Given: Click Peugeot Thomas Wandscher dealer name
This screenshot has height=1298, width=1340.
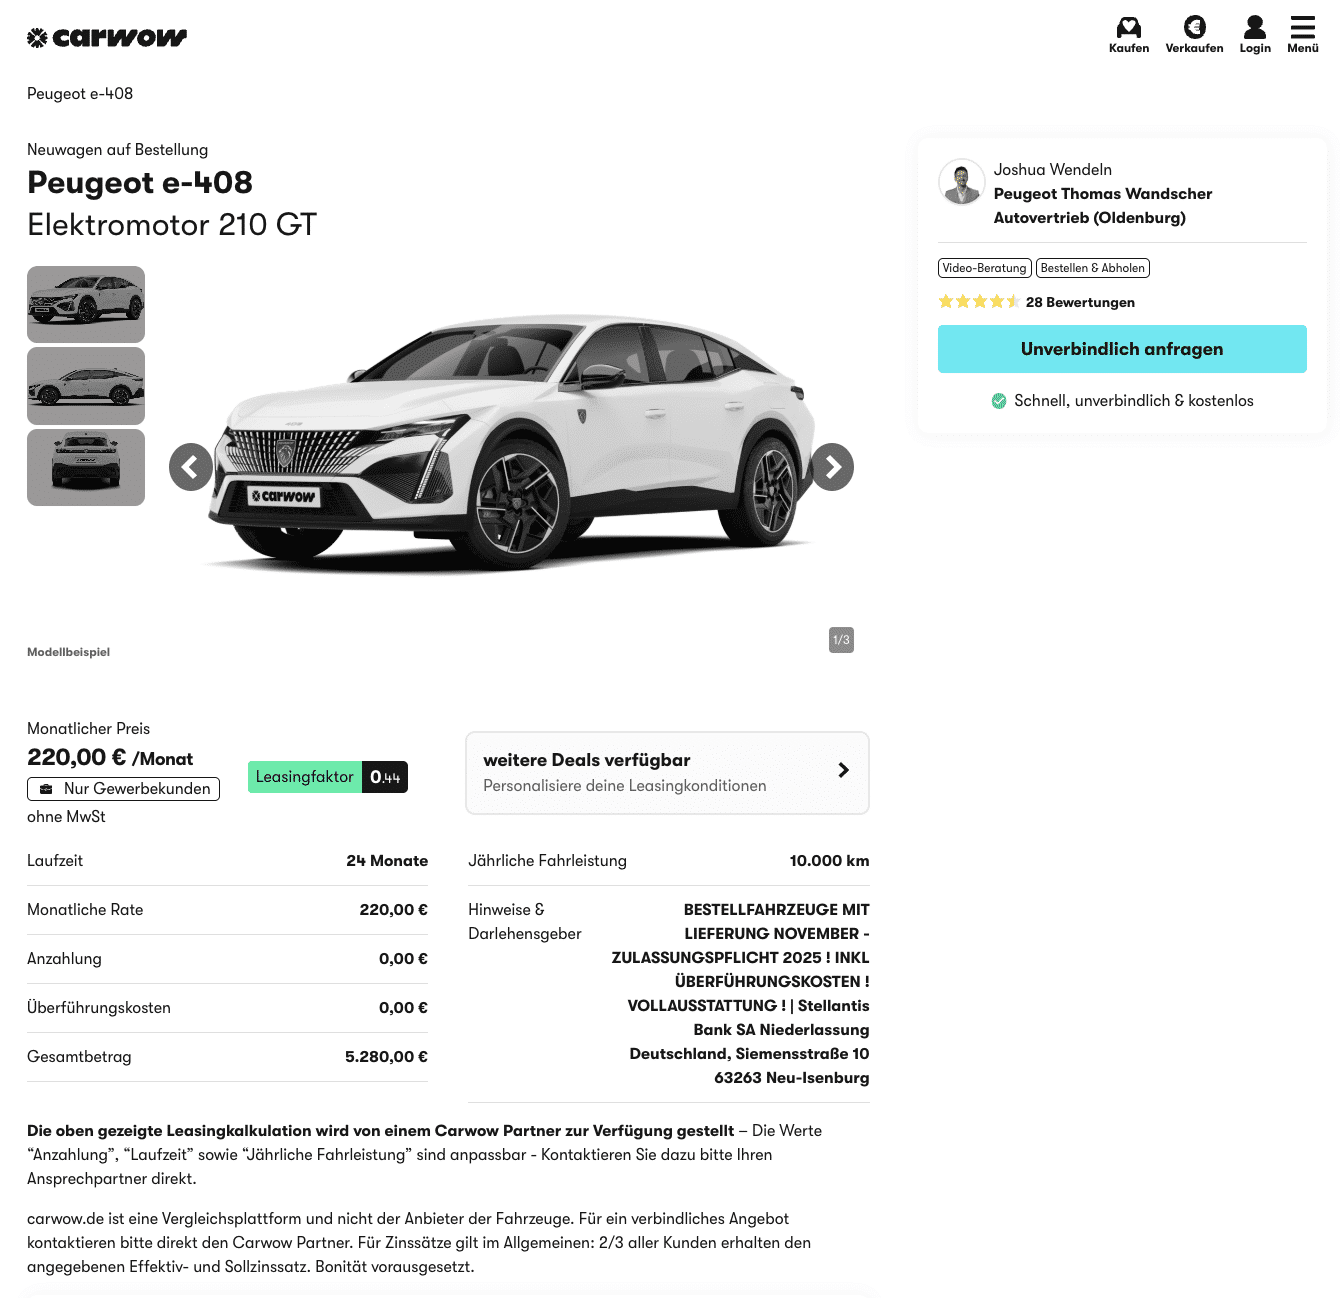Looking at the screenshot, I should pyautogui.click(x=1103, y=206).
